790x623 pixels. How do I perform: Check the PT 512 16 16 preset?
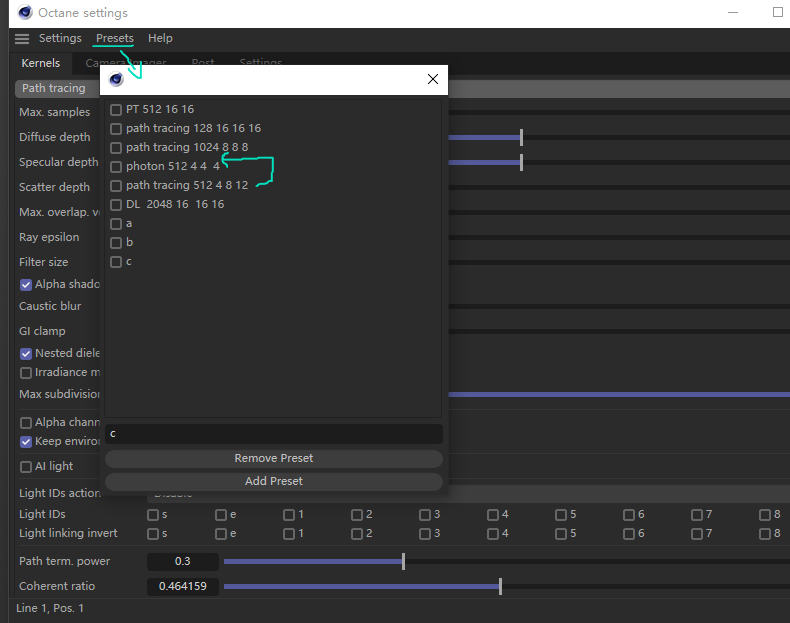(116, 110)
